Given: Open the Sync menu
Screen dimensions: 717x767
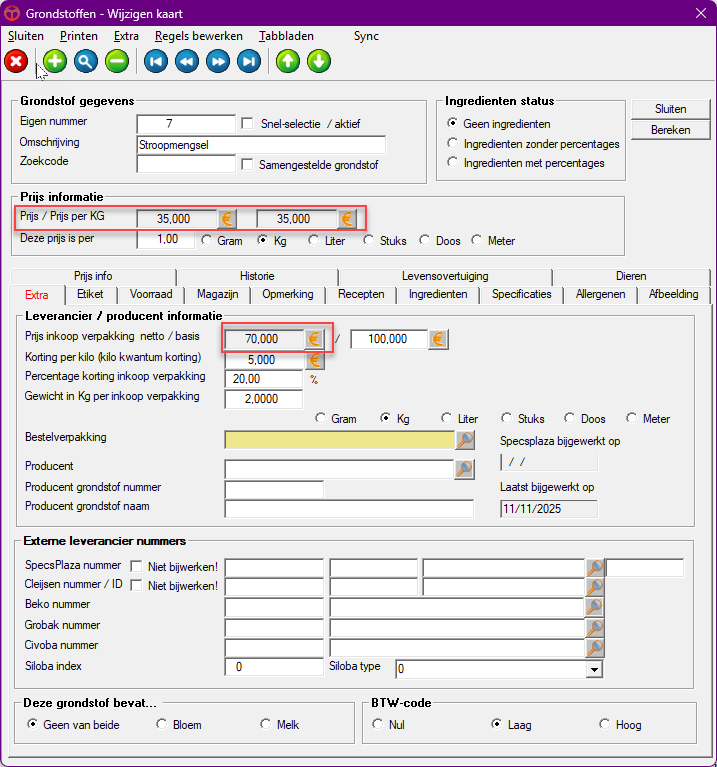Looking at the screenshot, I should [x=366, y=36].
